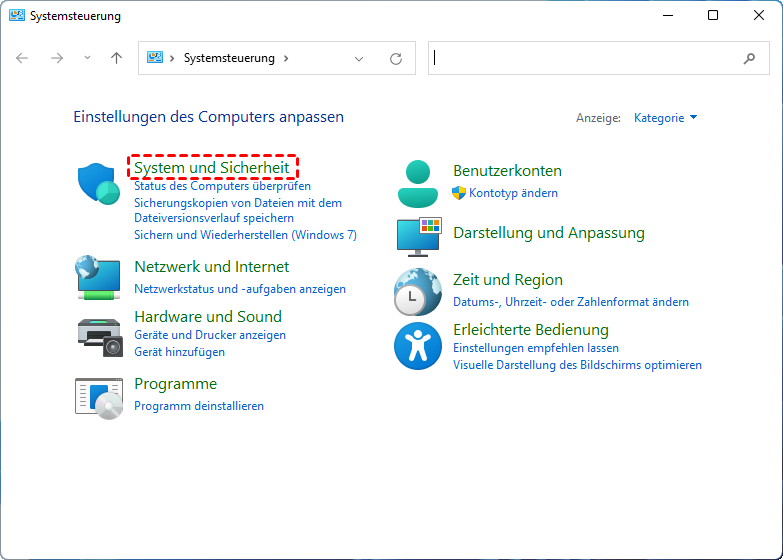Click the Hardware und Sound printer icon
The height and width of the screenshot is (560, 783).
tap(99, 333)
